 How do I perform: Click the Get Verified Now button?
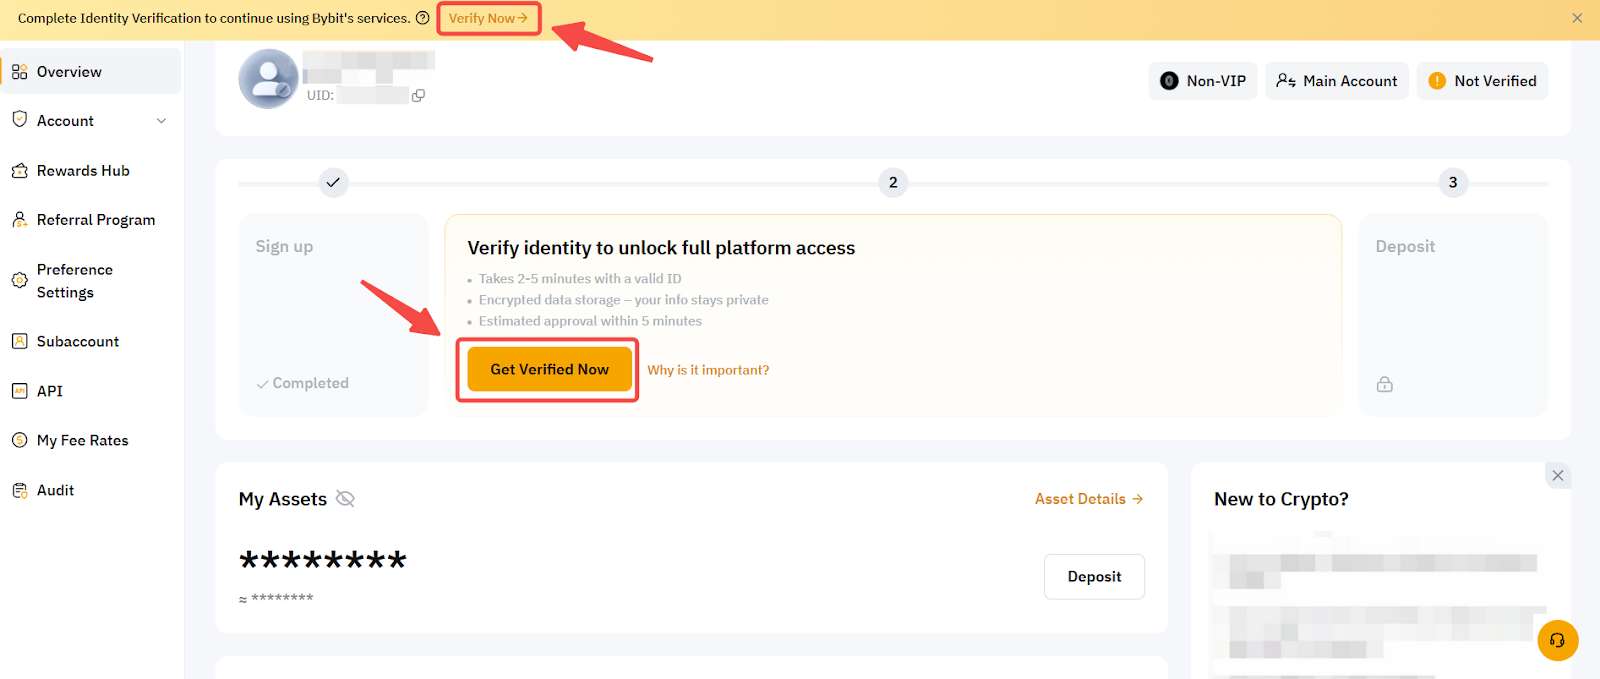(x=549, y=370)
